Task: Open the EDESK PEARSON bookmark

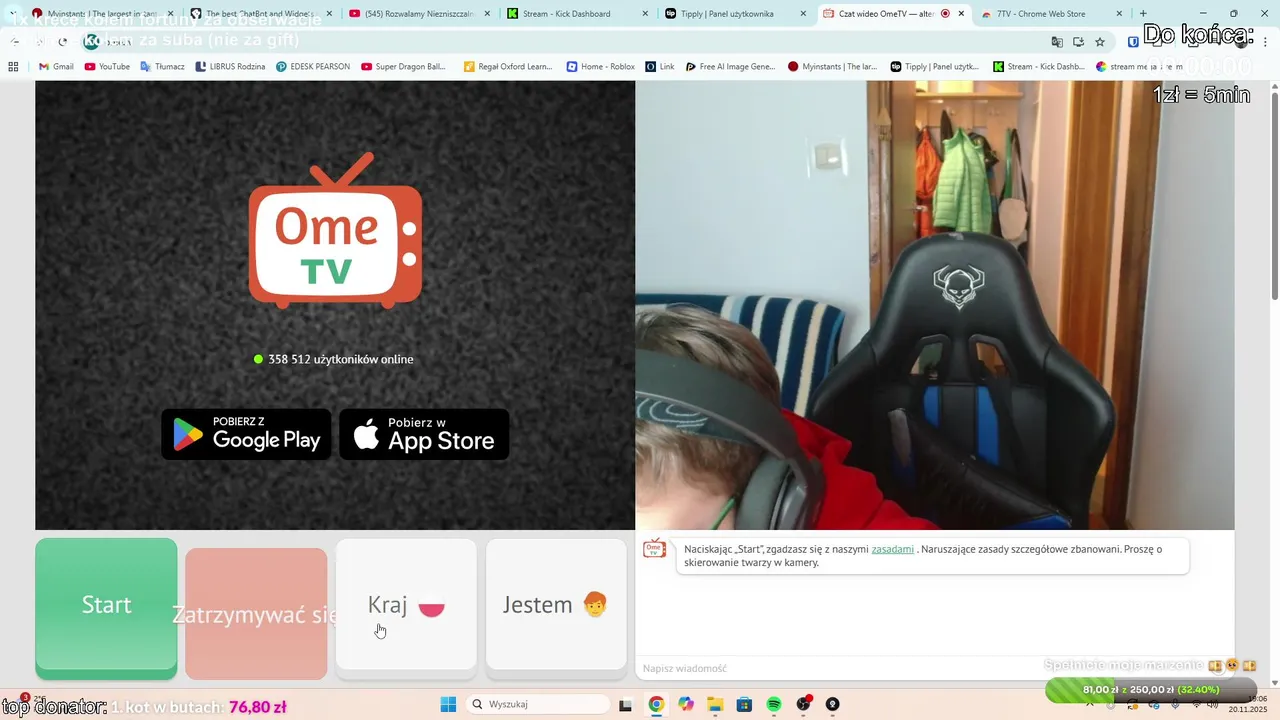Action: 313,67
